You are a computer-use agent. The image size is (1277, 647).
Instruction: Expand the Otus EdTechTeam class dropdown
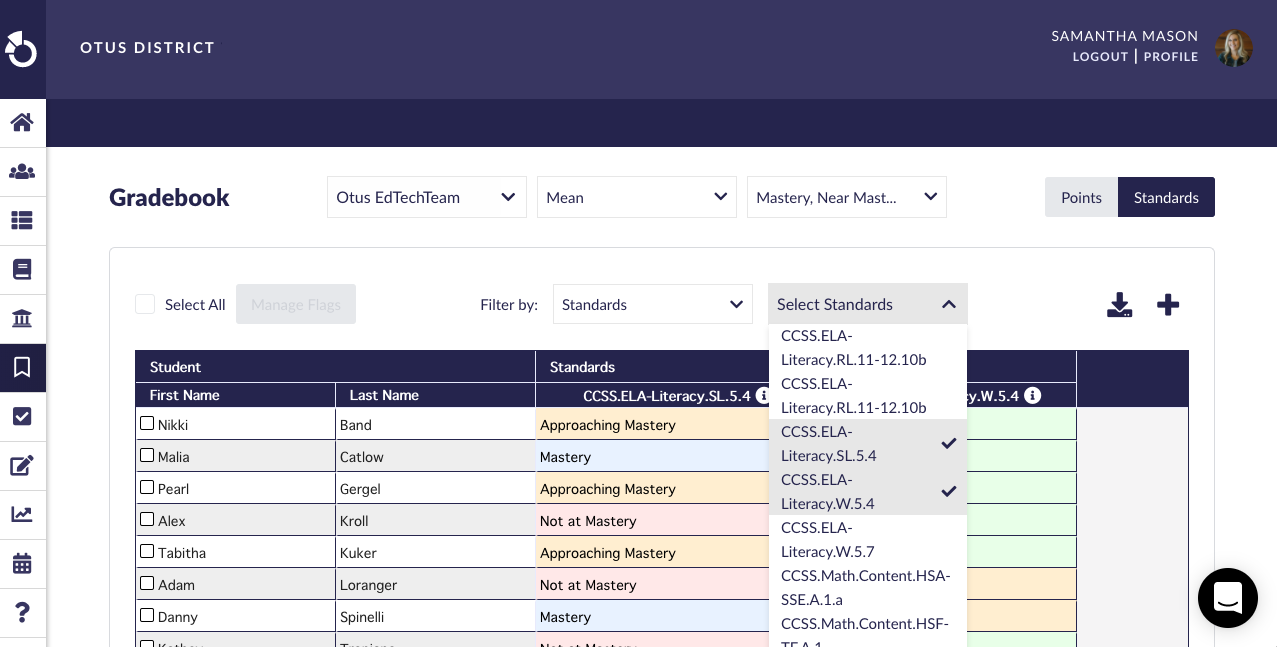click(427, 197)
